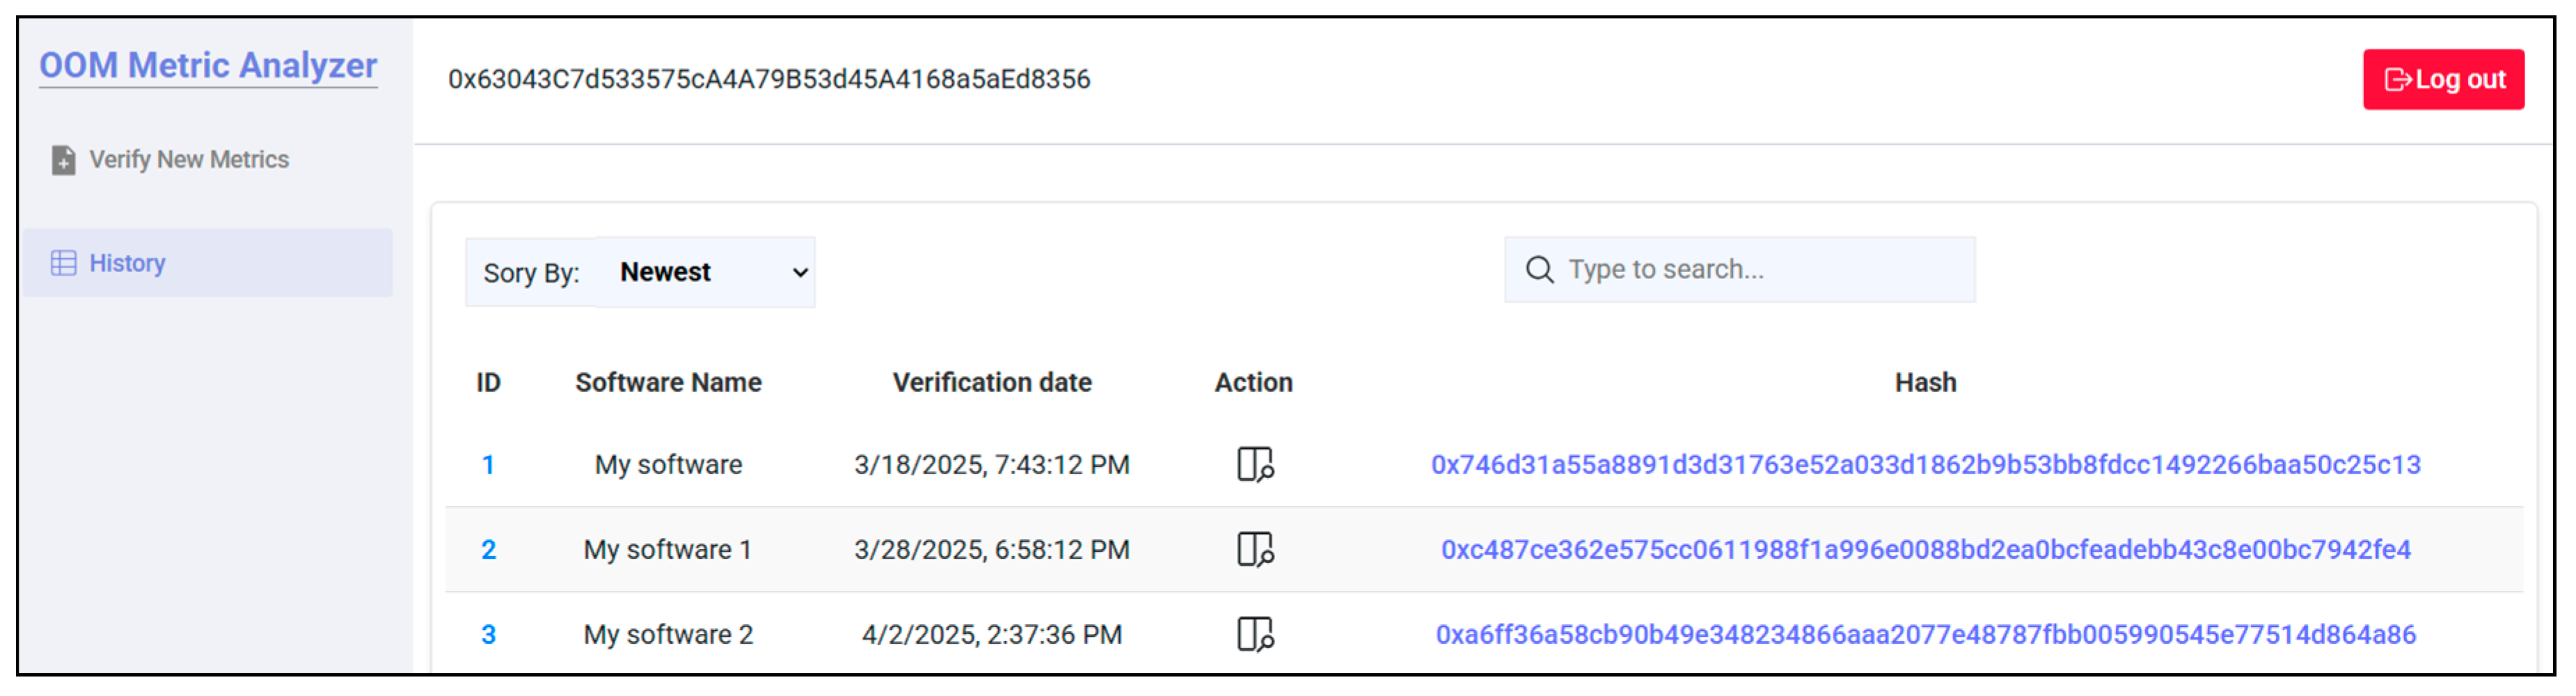This screenshot has width=2576, height=696.
Task: Open details icon for My software row
Action: tap(1254, 465)
